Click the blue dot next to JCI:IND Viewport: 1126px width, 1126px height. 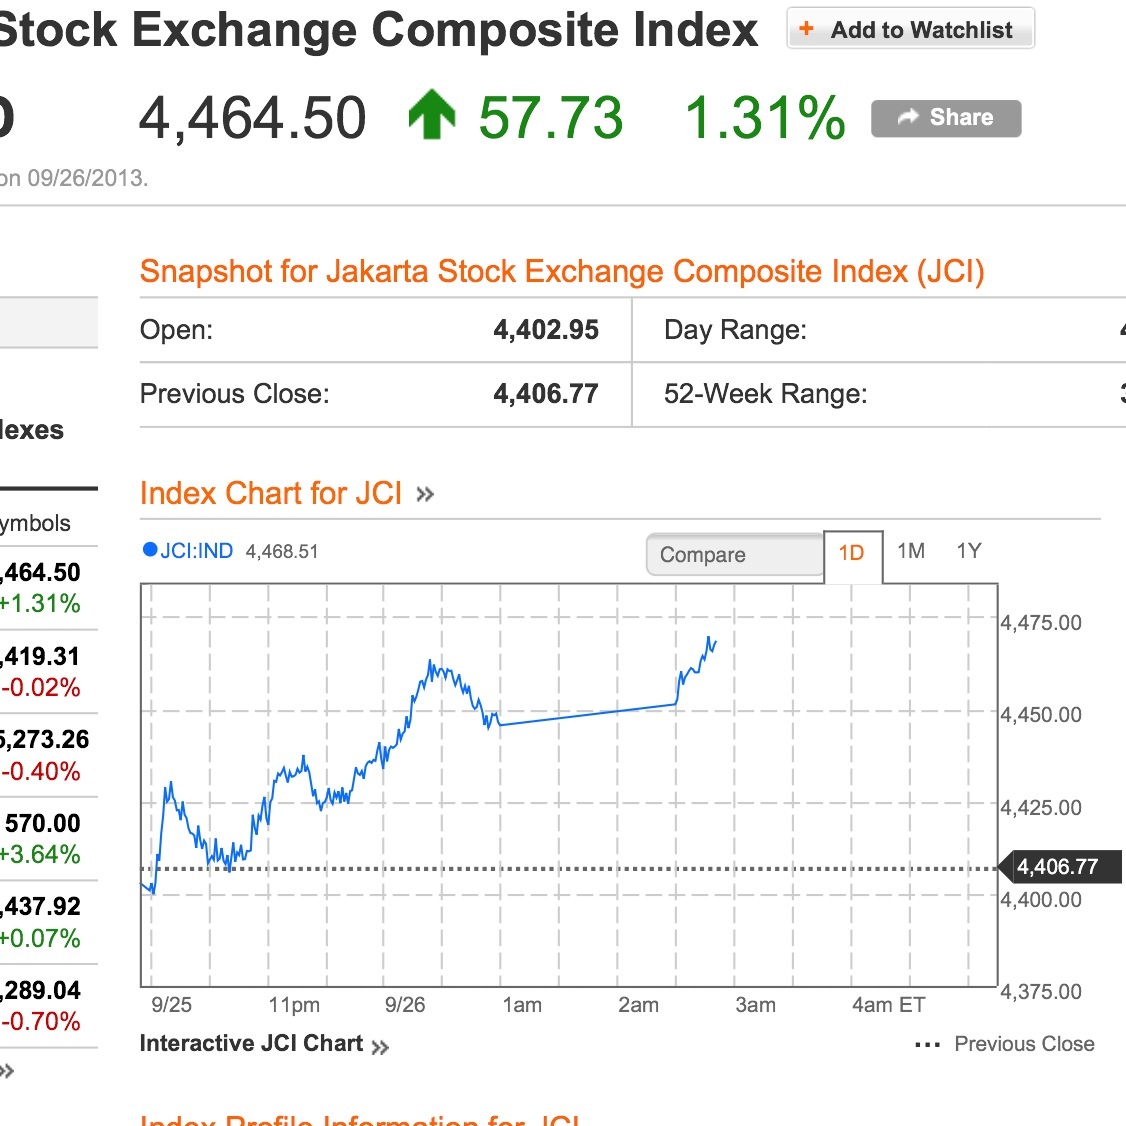tap(150, 549)
